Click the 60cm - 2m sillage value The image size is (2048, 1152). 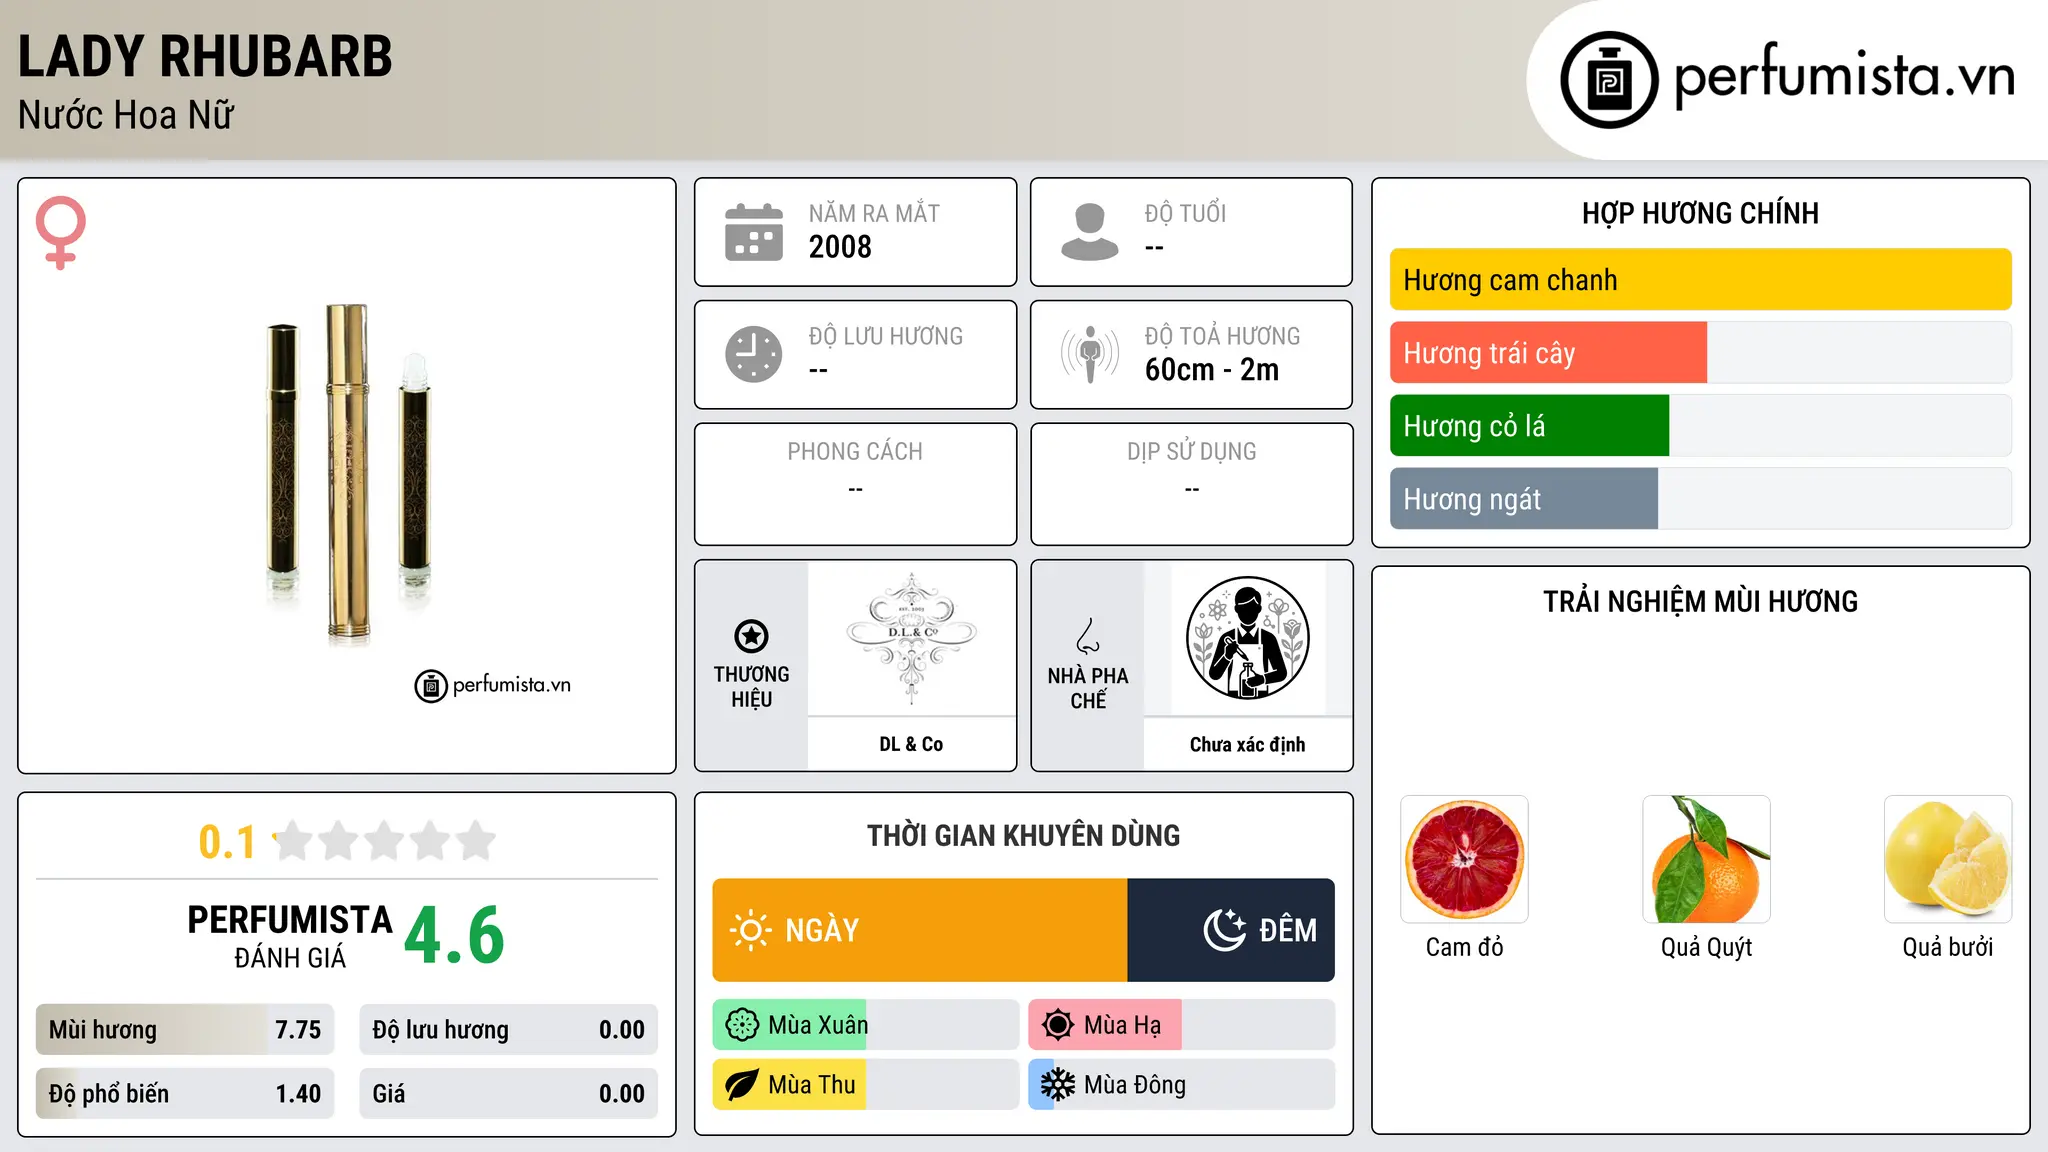(x=1212, y=370)
